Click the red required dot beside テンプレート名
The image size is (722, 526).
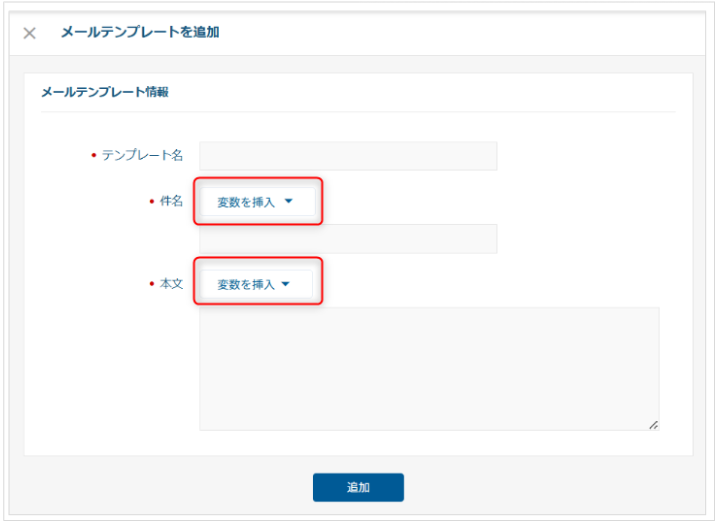pyautogui.click(x=93, y=156)
